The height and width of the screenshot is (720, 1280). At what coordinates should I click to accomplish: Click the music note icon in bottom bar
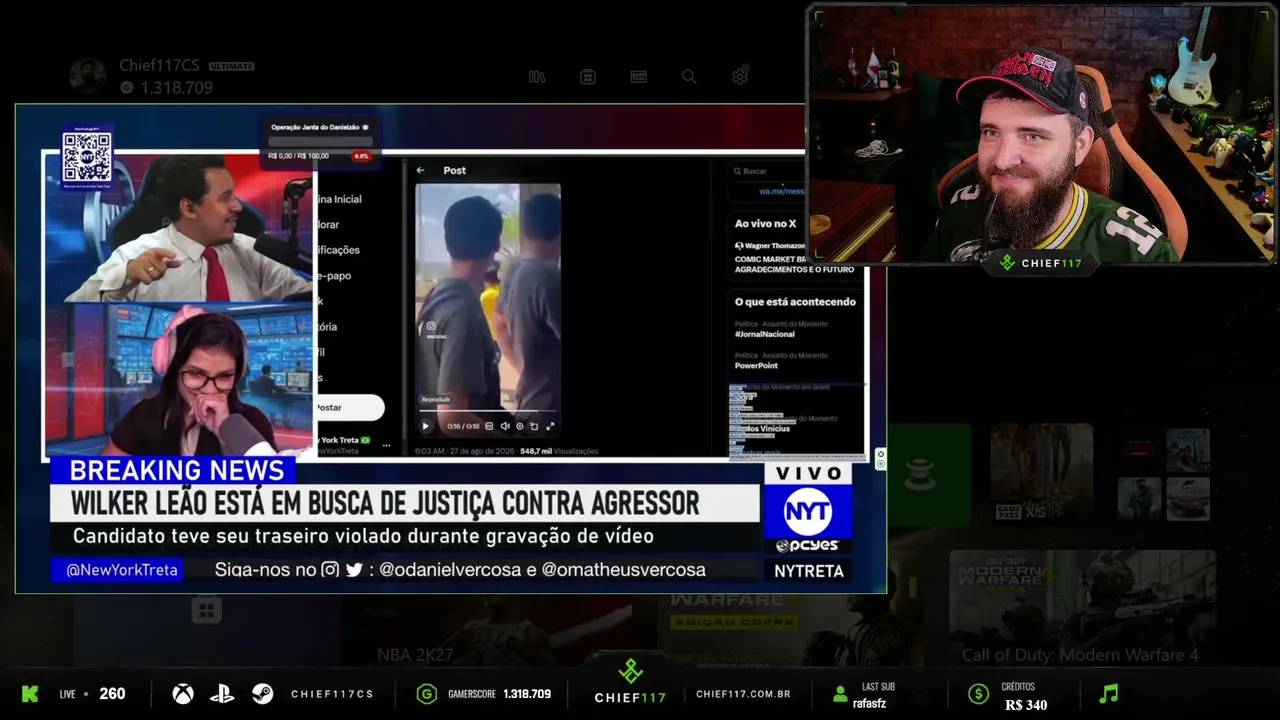pyautogui.click(x=1109, y=693)
